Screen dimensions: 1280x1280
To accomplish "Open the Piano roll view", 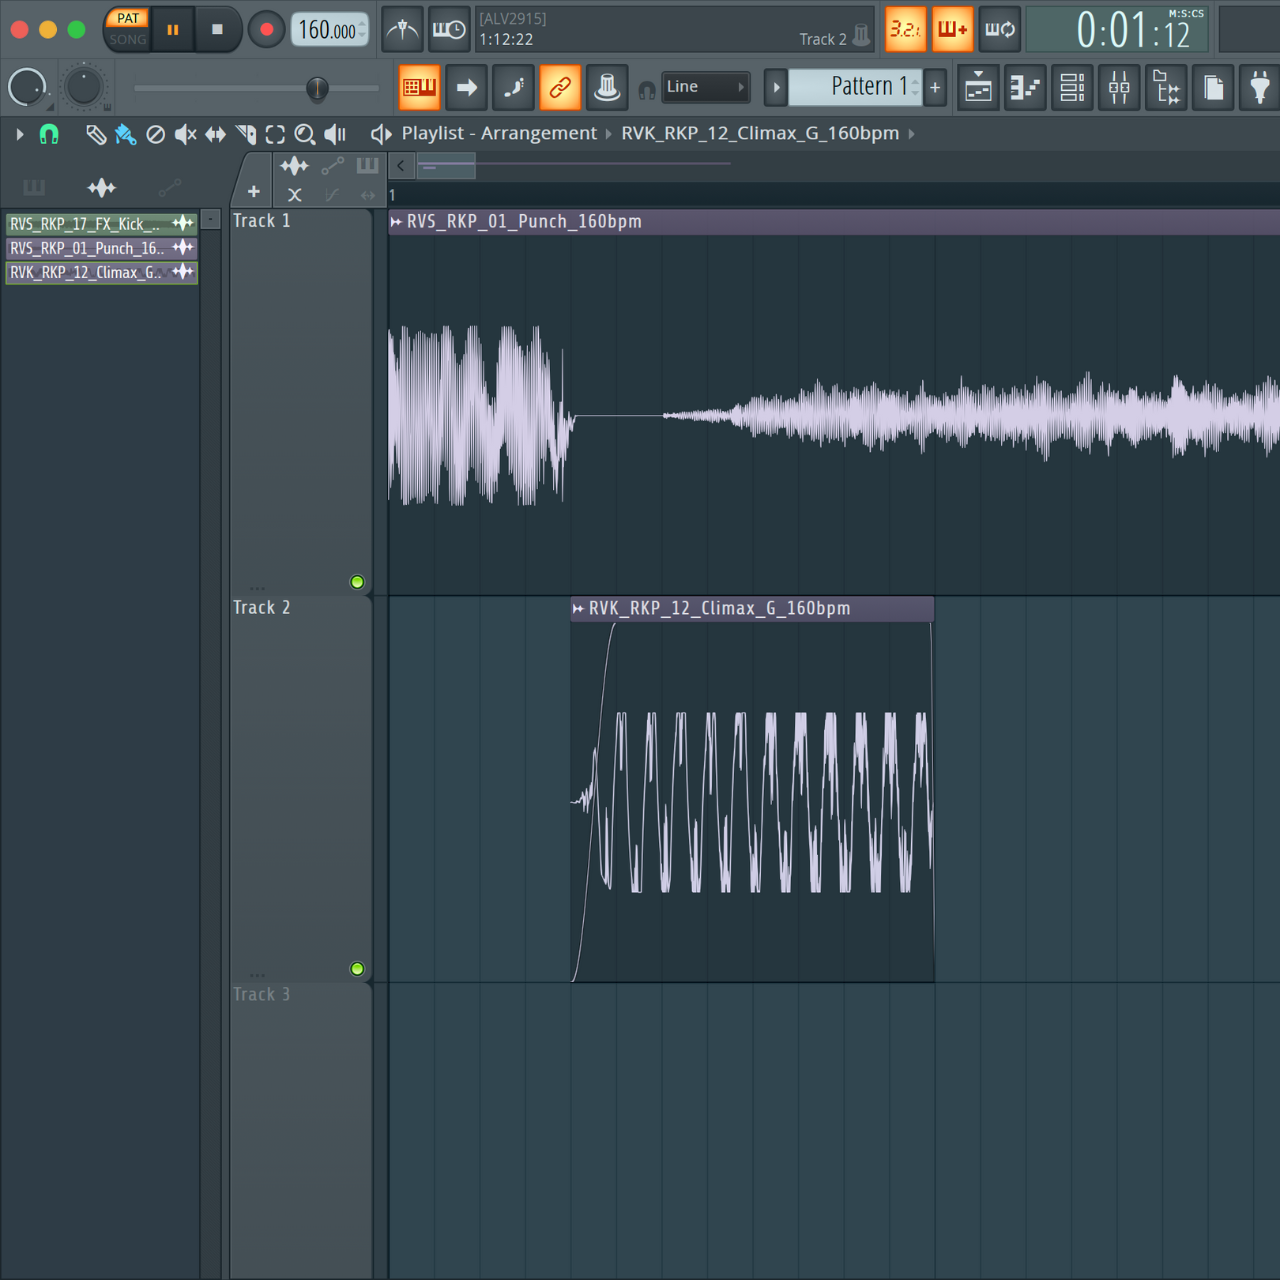I will (x=1025, y=88).
